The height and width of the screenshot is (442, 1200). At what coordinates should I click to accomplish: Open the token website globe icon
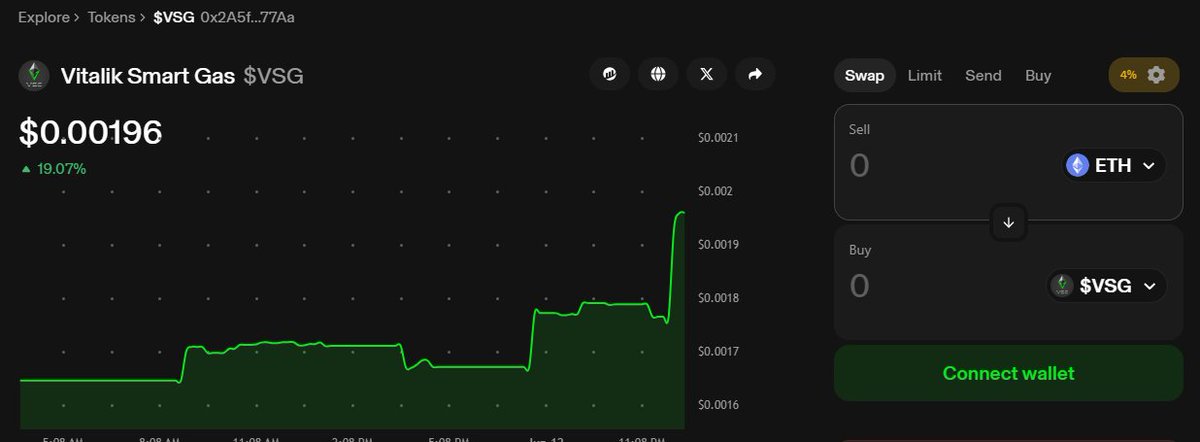tap(658, 74)
